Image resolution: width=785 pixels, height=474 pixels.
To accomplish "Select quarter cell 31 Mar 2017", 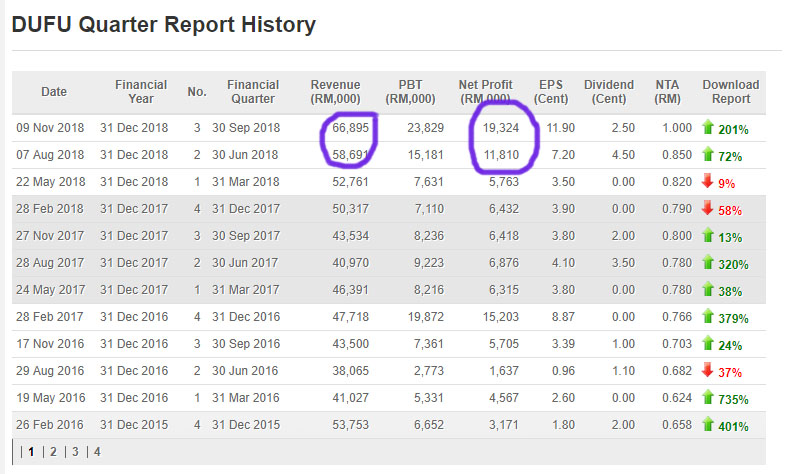I will coord(245,290).
